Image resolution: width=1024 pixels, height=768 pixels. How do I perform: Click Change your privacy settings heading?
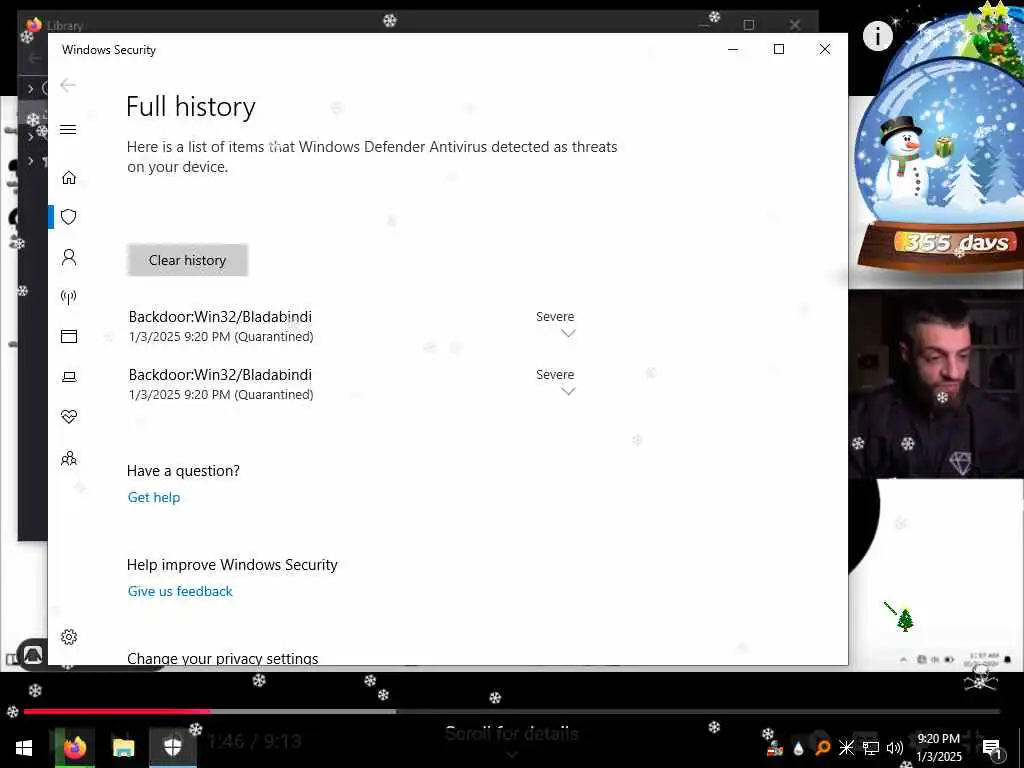tap(223, 658)
